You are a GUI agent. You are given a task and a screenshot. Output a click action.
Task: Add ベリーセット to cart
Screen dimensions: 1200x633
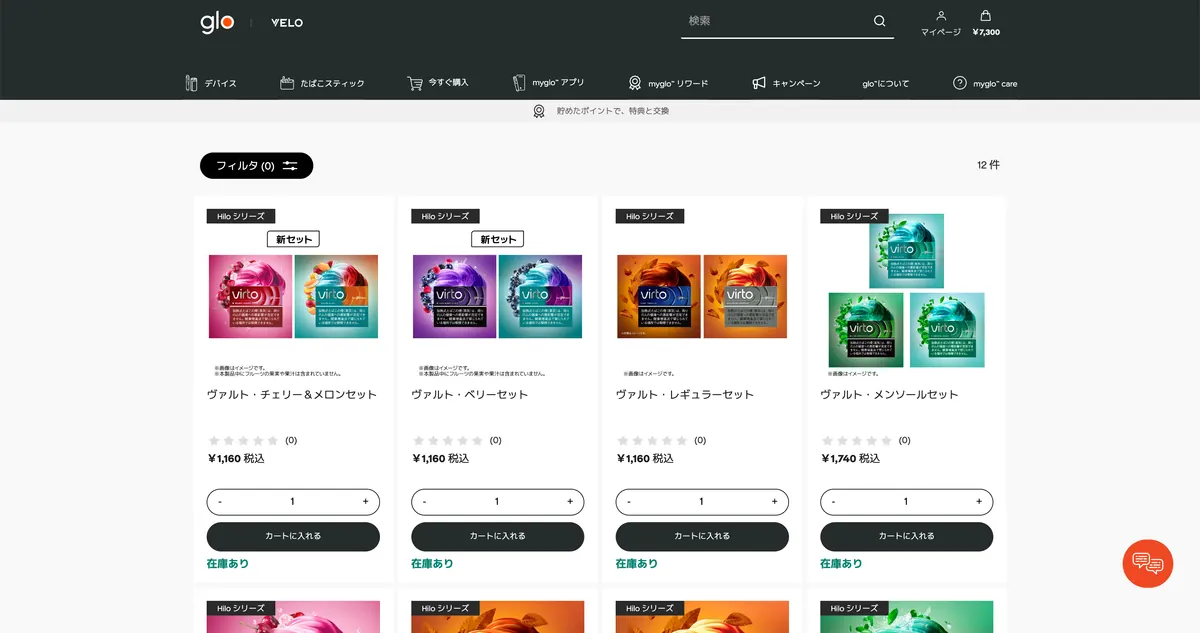(x=497, y=536)
